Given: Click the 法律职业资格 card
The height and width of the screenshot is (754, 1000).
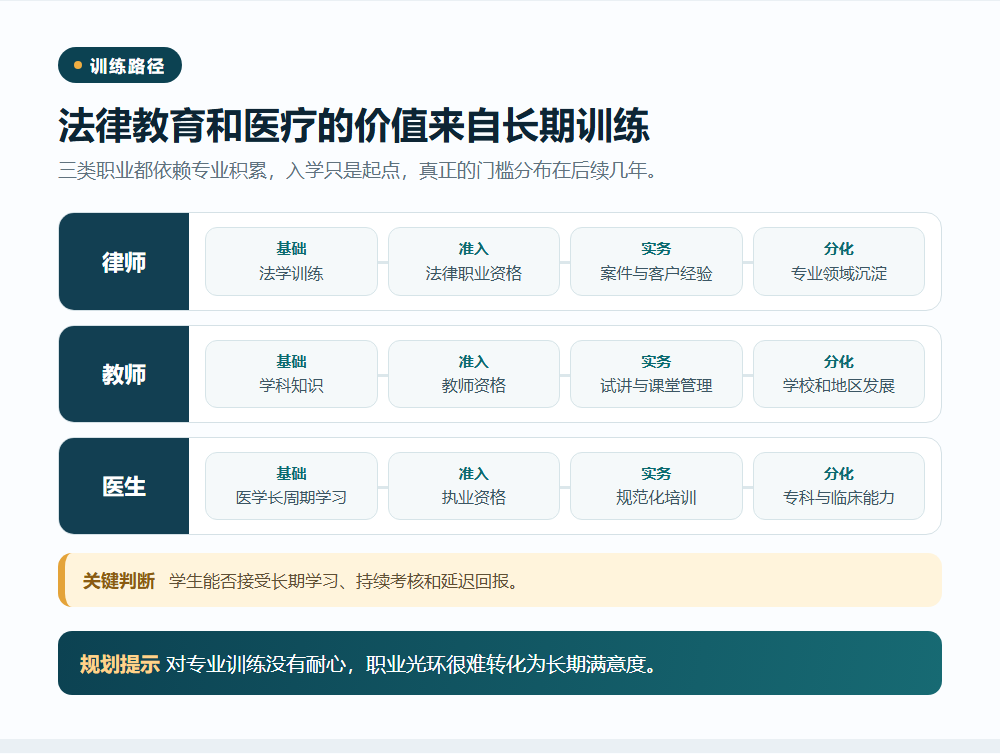Looking at the screenshot, I should point(474,262).
